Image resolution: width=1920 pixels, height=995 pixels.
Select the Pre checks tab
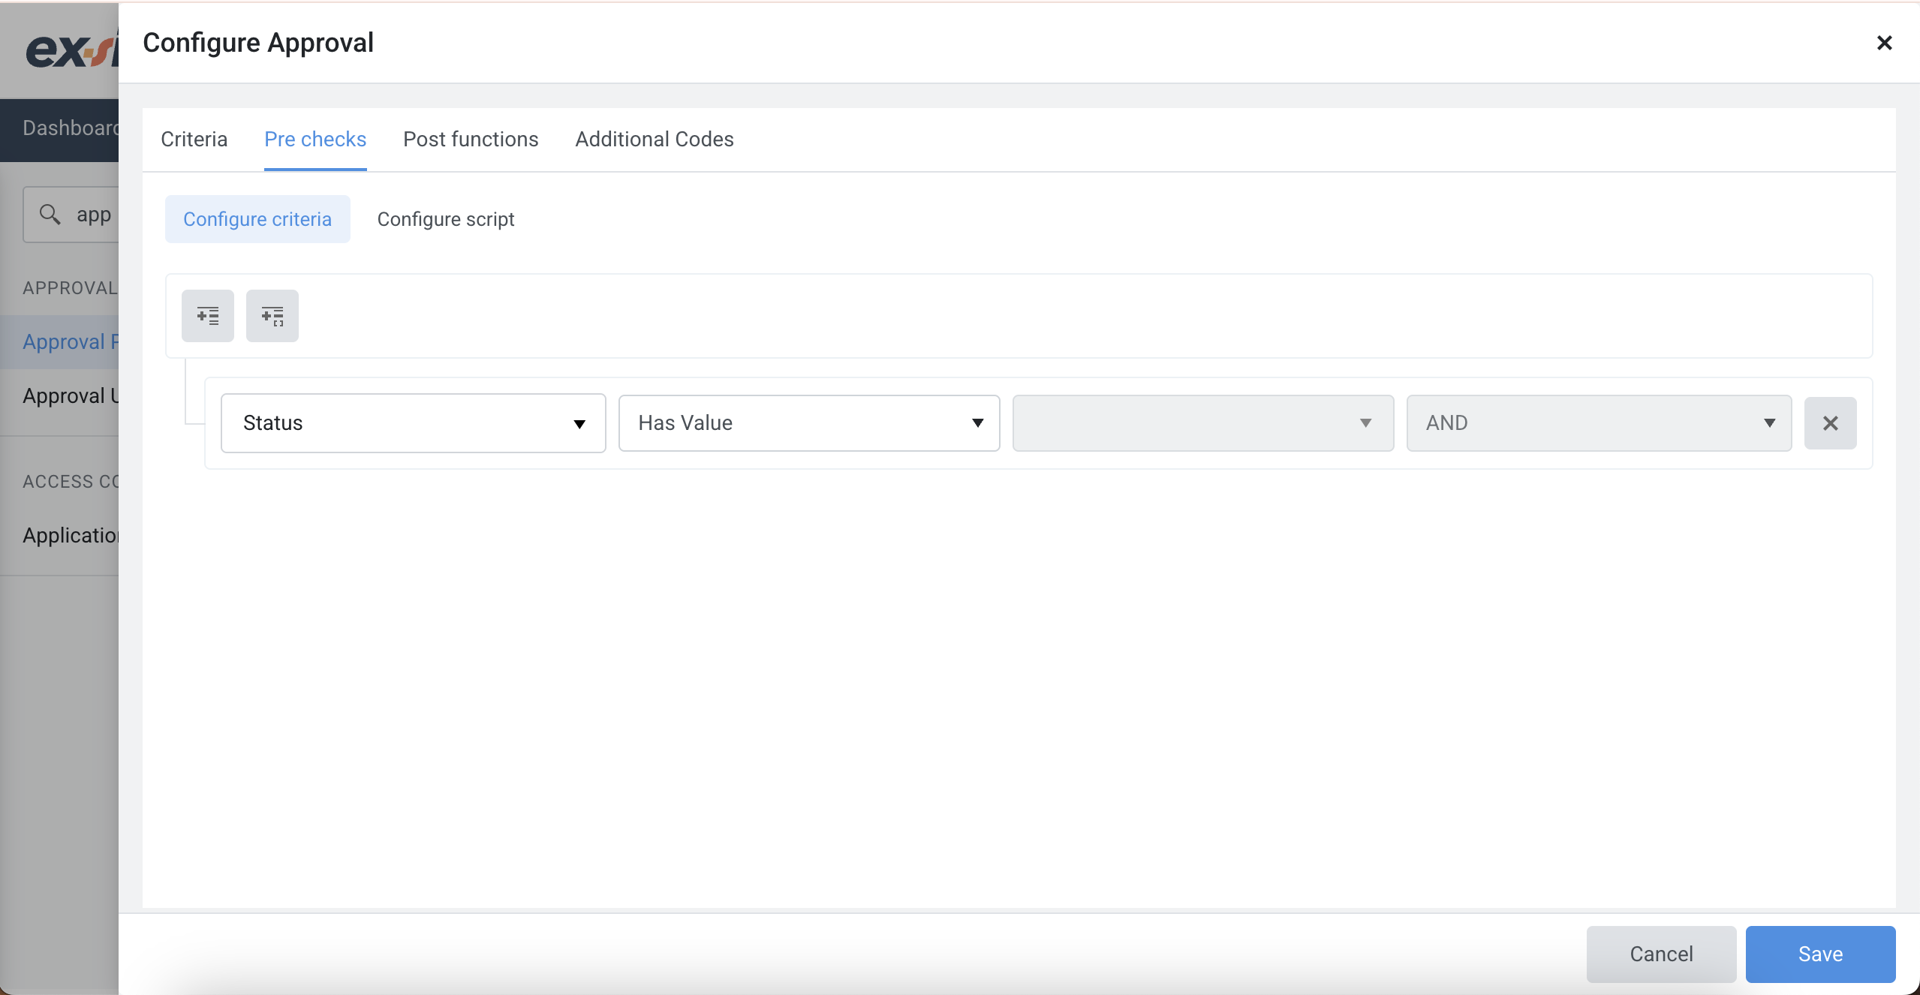[315, 139]
